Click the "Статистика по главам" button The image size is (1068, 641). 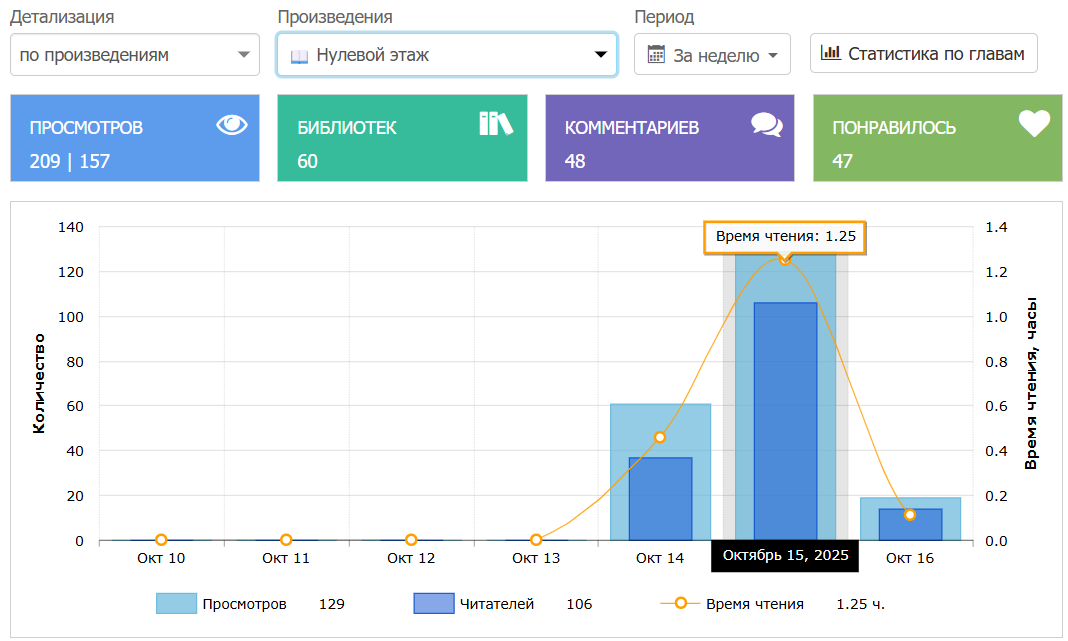(923, 53)
